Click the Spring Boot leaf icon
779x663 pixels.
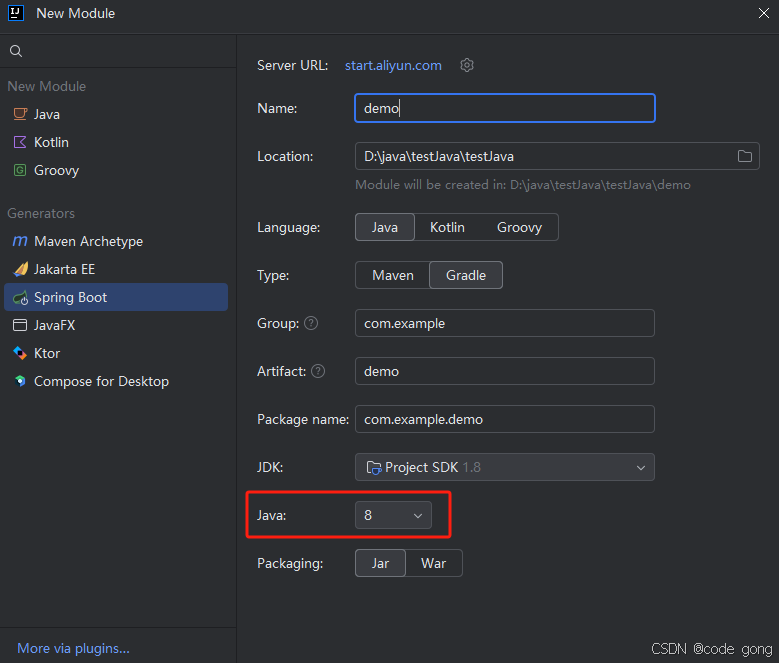20,297
